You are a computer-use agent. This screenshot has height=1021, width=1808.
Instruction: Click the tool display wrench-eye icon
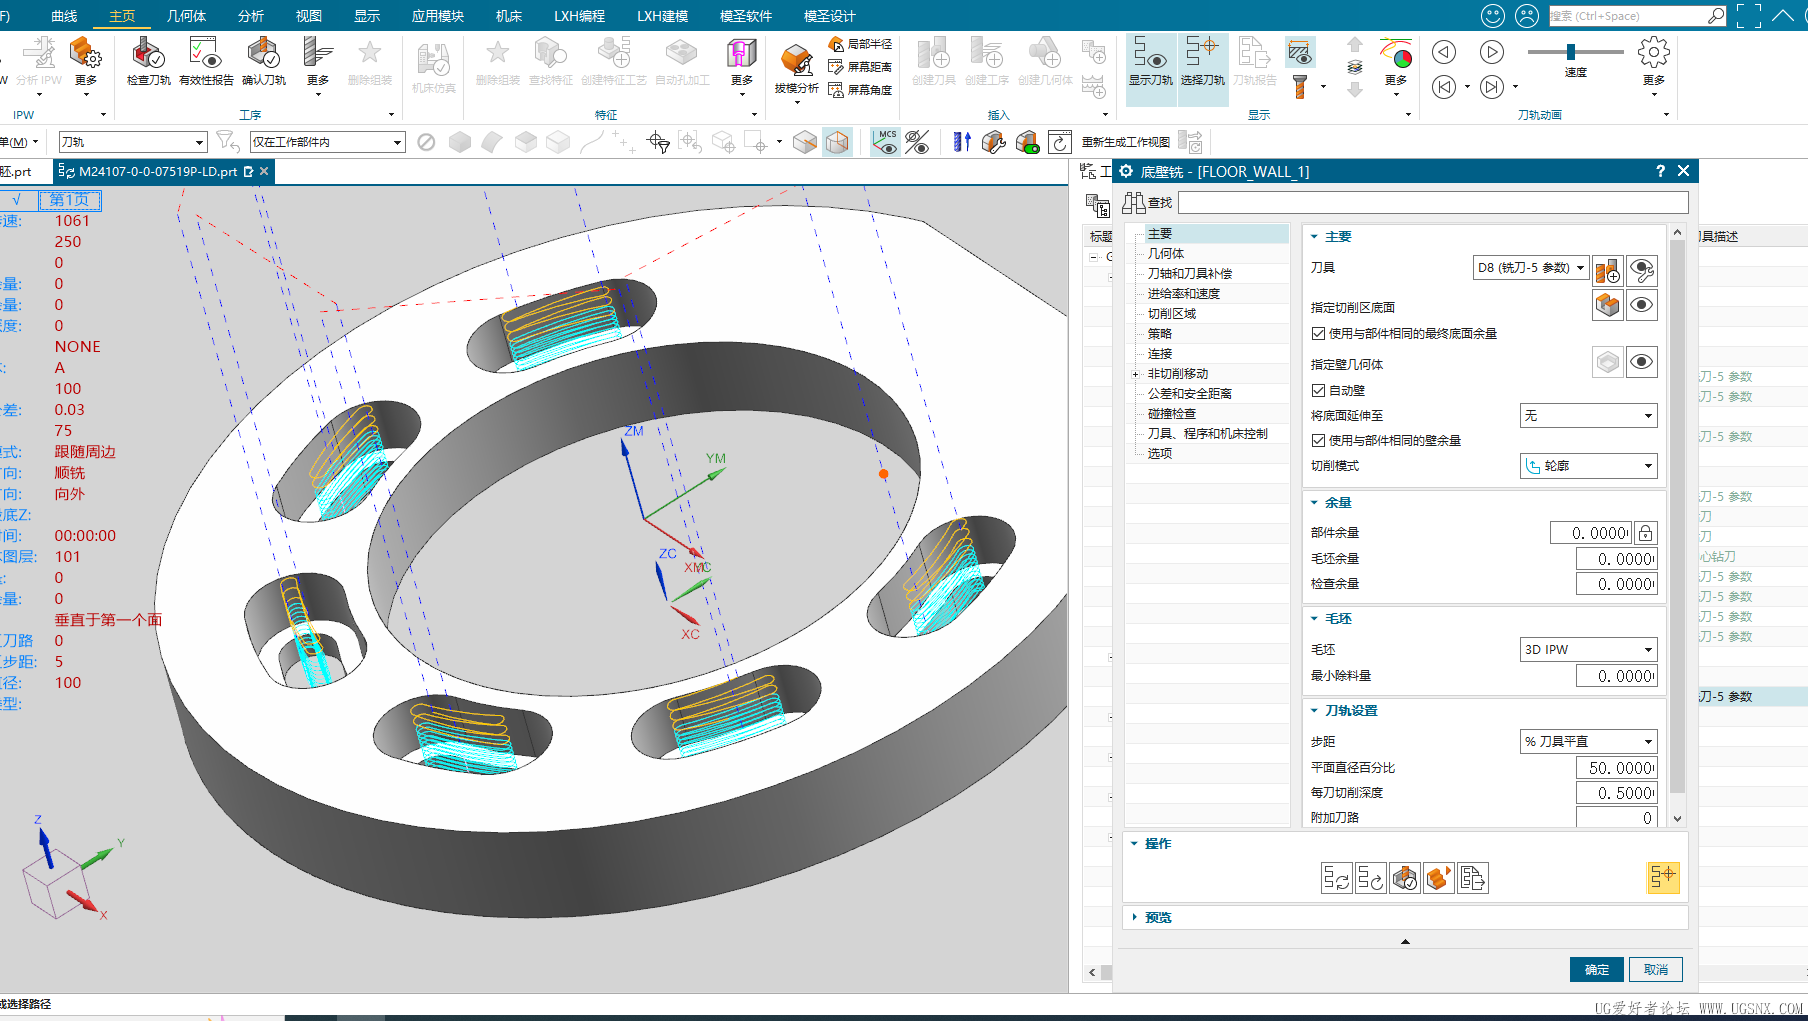coord(1641,270)
